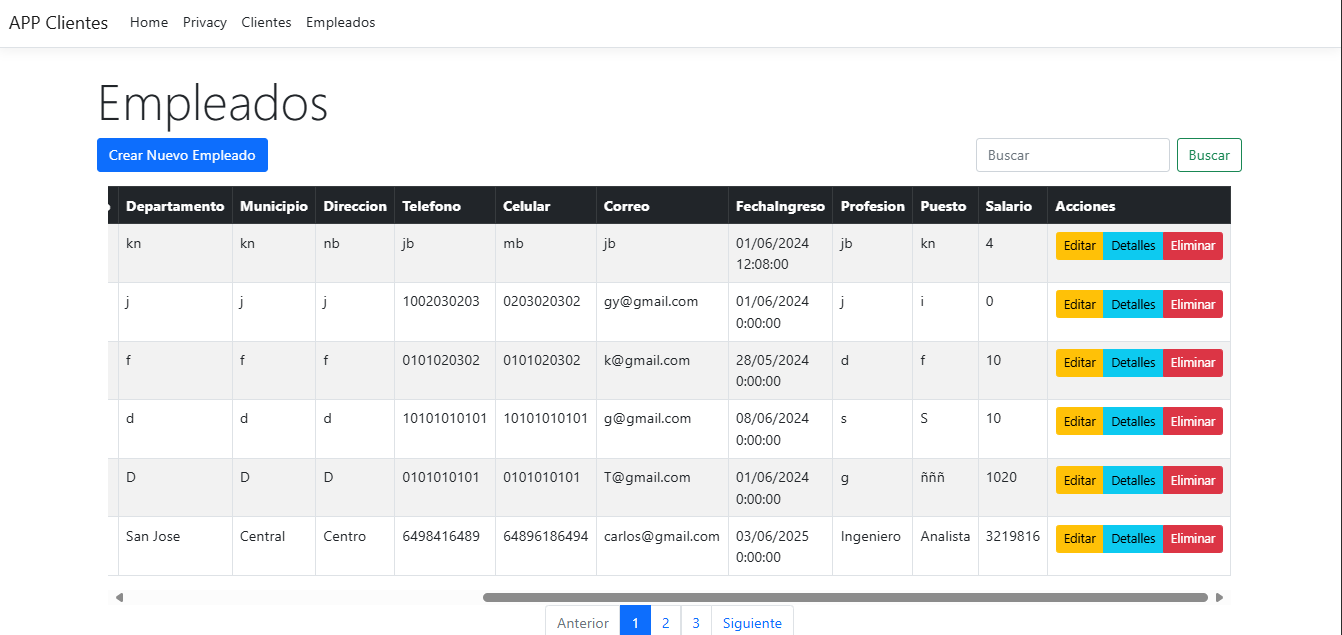The width and height of the screenshot is (1342, 635).
Task: Click the APP Clientes brand link
Action: (x=58, y=22)
